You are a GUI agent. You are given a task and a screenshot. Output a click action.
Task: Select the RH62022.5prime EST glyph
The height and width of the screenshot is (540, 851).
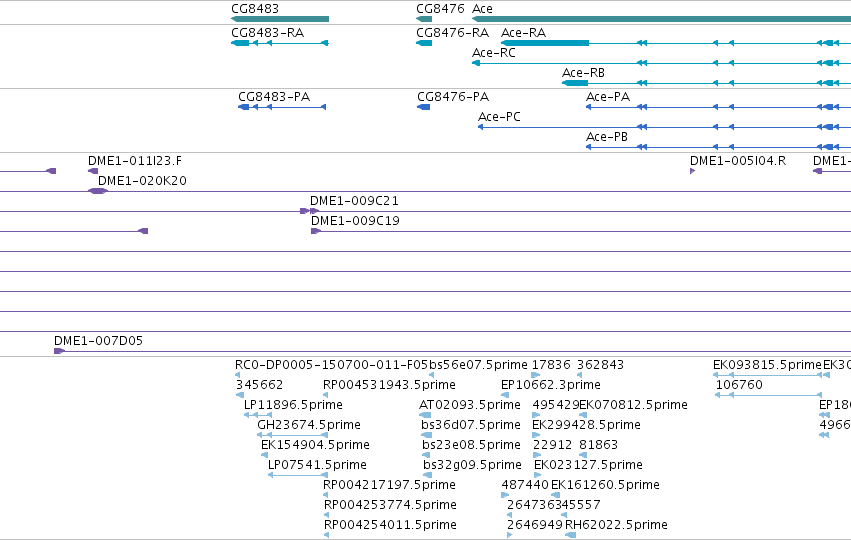570,535
